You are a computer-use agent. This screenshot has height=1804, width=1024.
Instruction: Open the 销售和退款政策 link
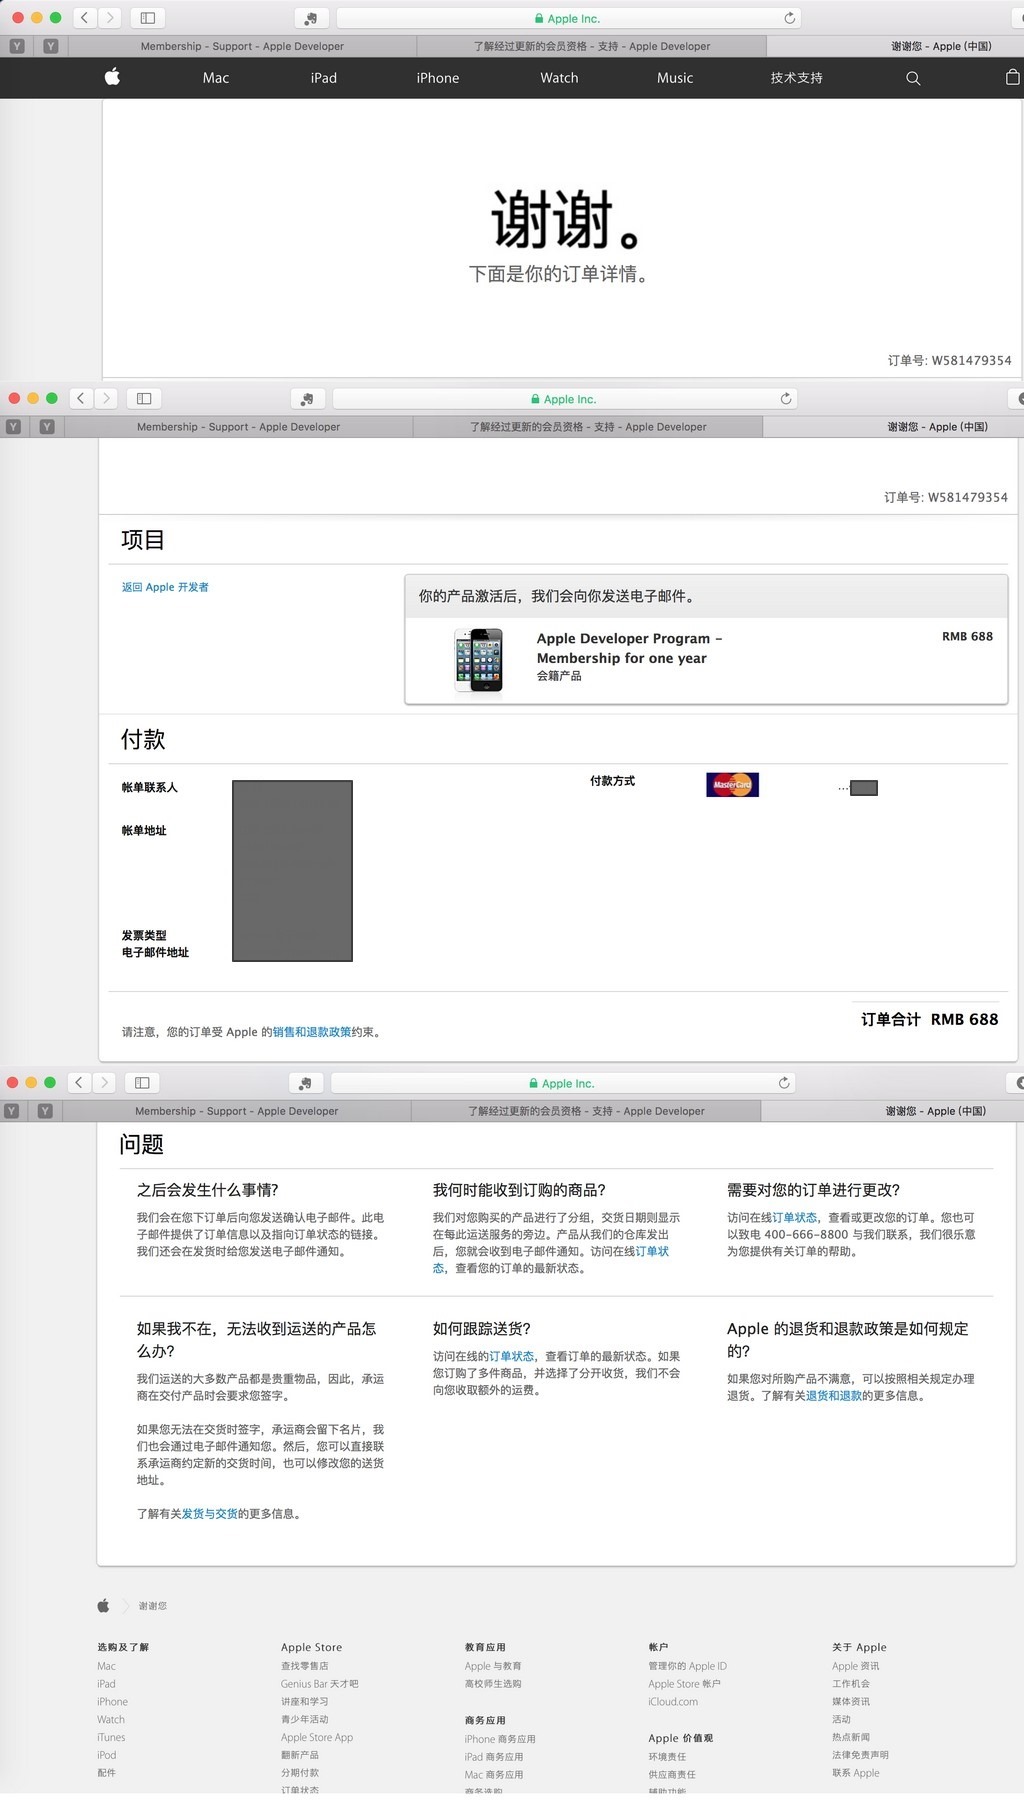point(312,1032)
